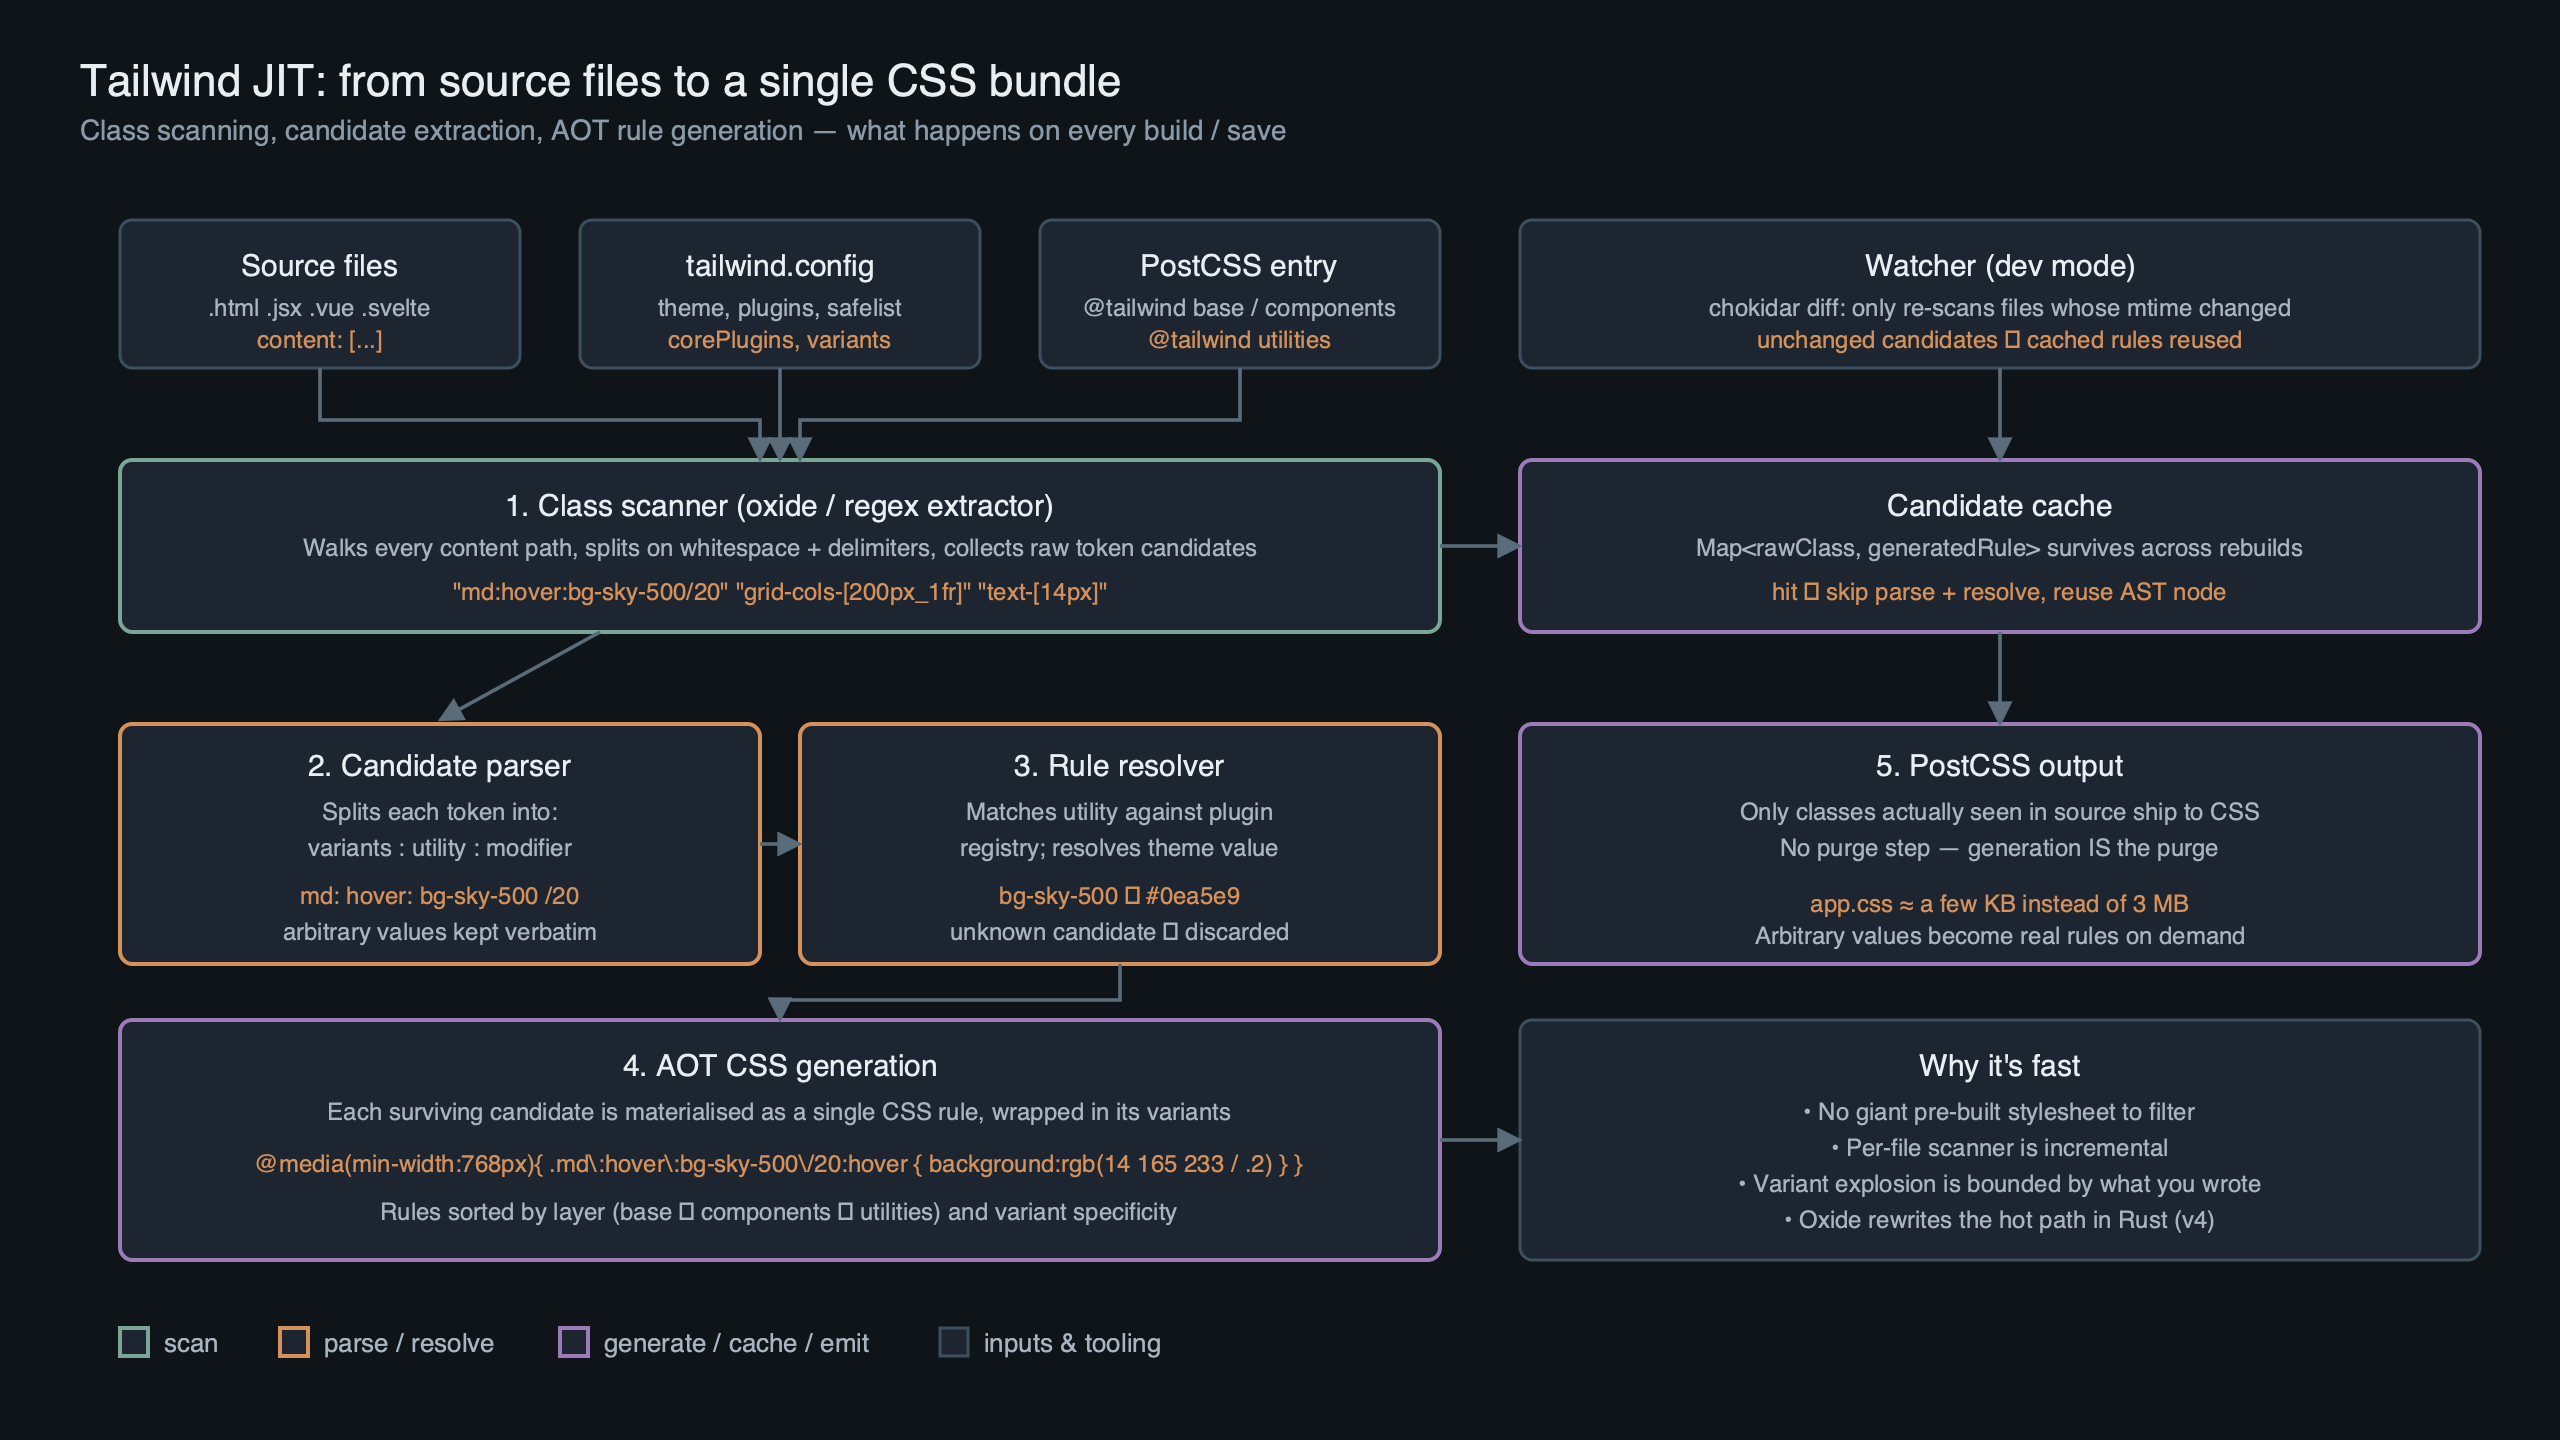Click 'Walks every content path' description
This screenshot has height=1440, width=2560.
(x=779, y=548)
